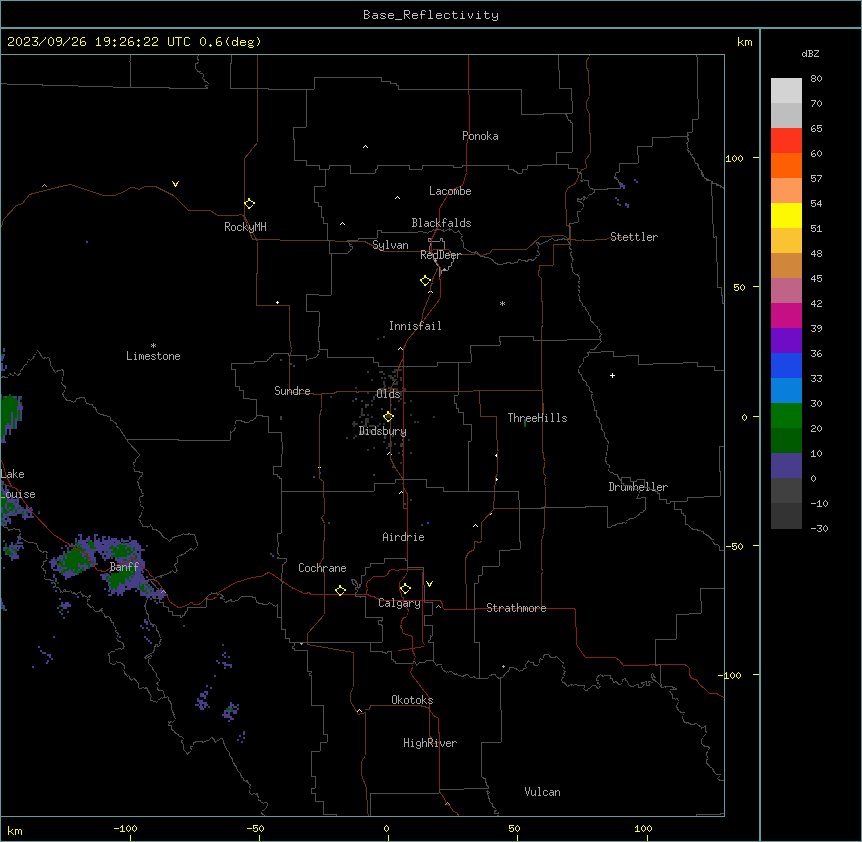This screenshot has width=862, height=842.
Task: Click the Stettler city label
Action: [633, 237]
